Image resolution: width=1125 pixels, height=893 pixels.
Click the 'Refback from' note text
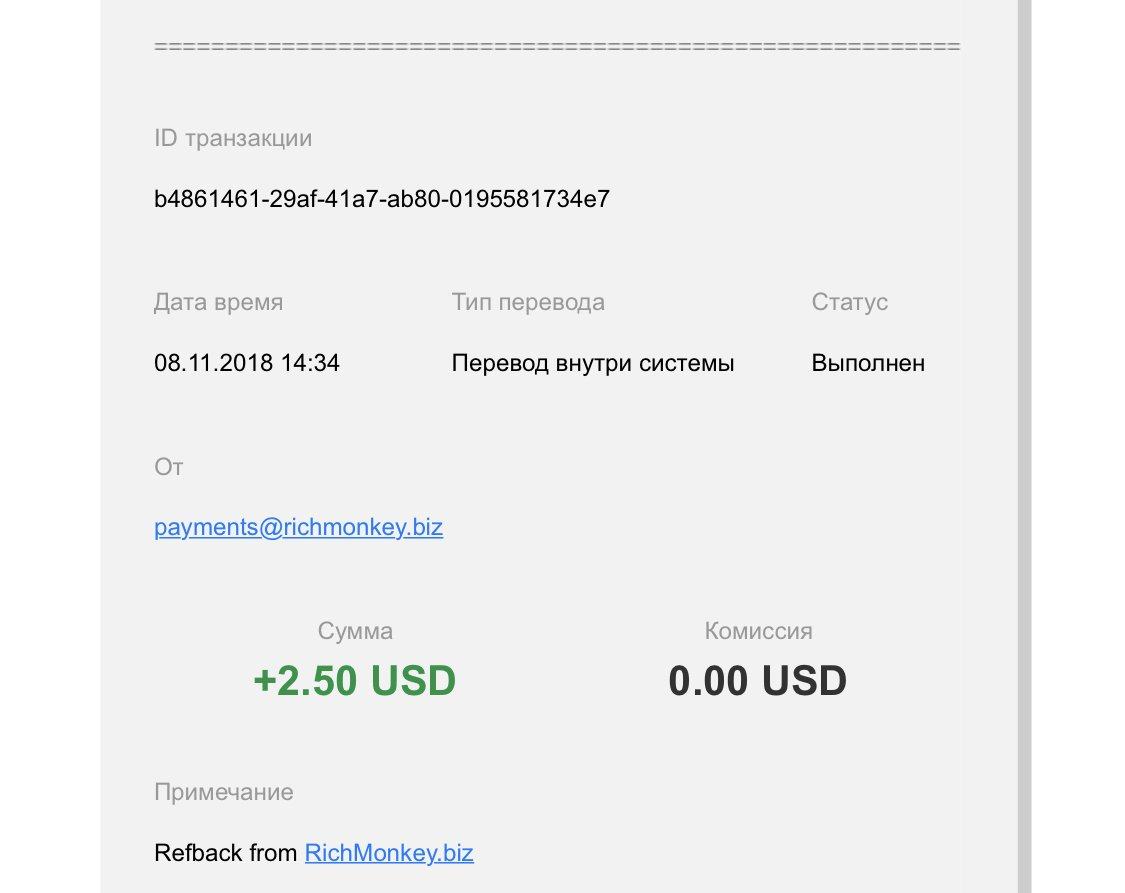226,853
